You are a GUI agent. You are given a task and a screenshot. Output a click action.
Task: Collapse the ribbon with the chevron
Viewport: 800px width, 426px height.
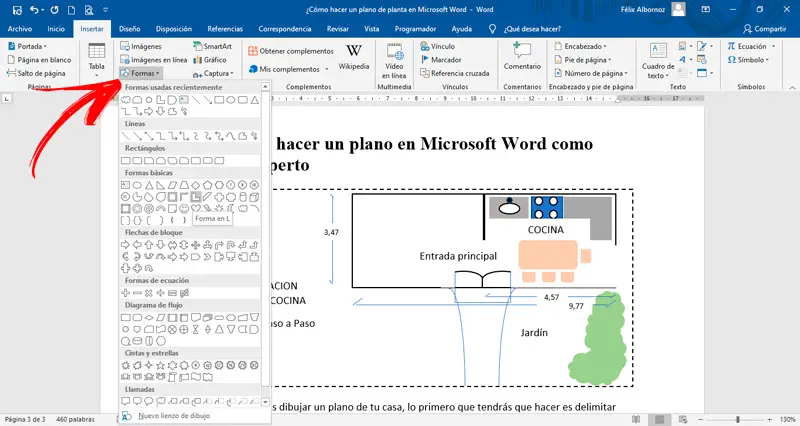point(792,87)
